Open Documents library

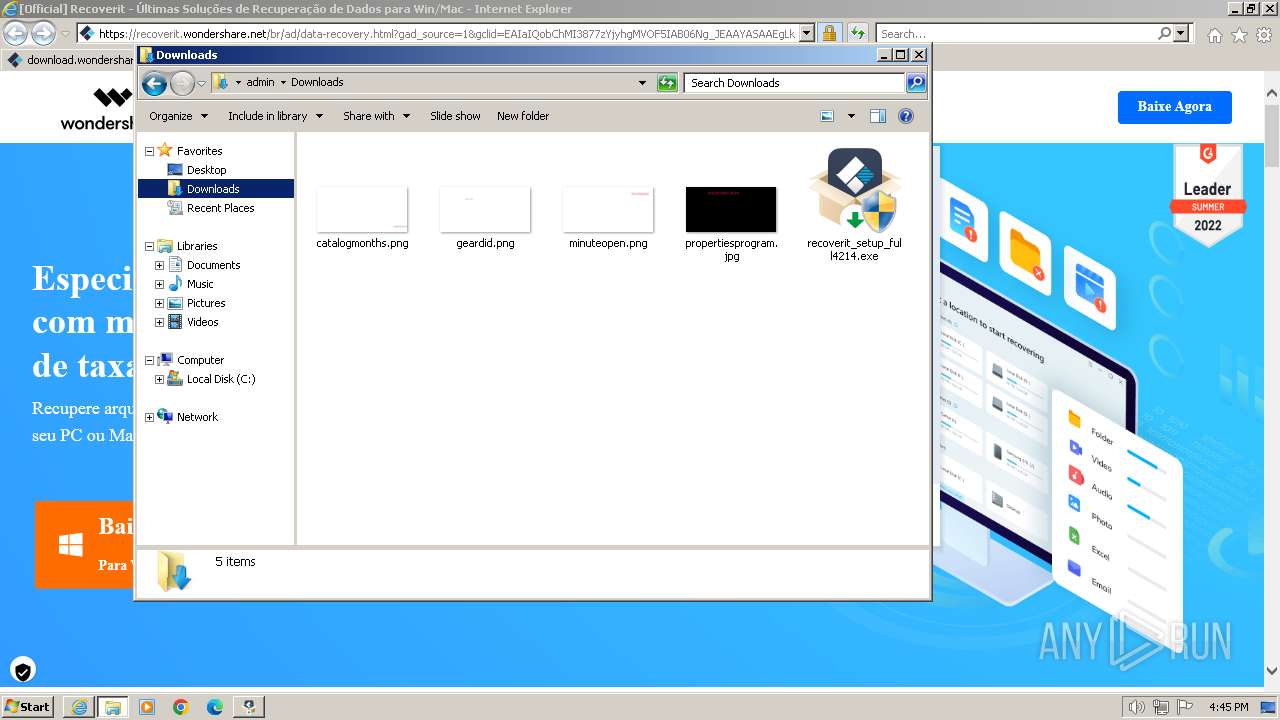213,265
